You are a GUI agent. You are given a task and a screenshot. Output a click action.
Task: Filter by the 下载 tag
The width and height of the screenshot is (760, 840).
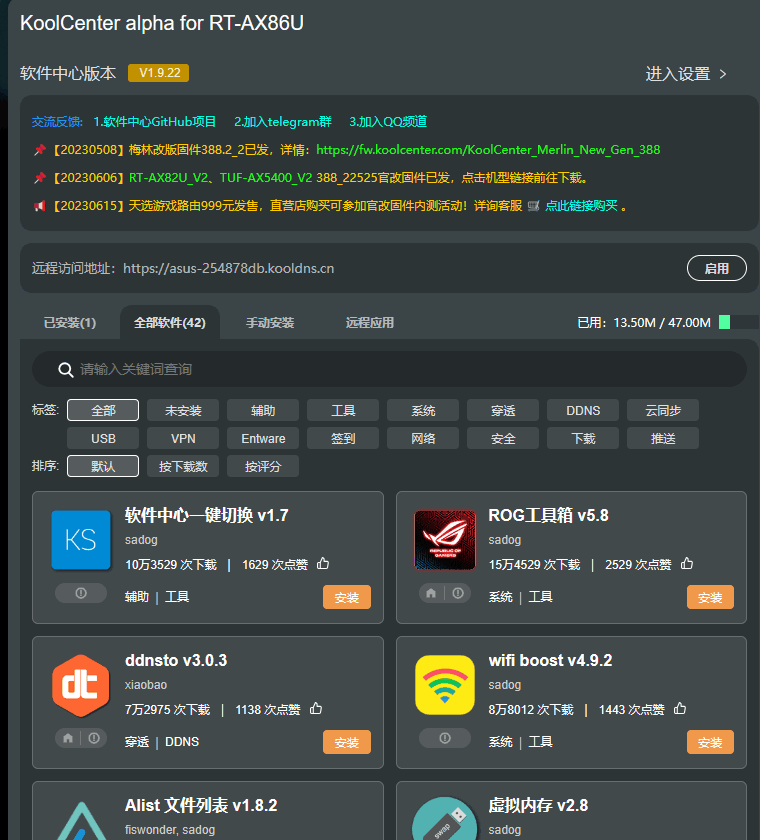(x=583, y=438)
